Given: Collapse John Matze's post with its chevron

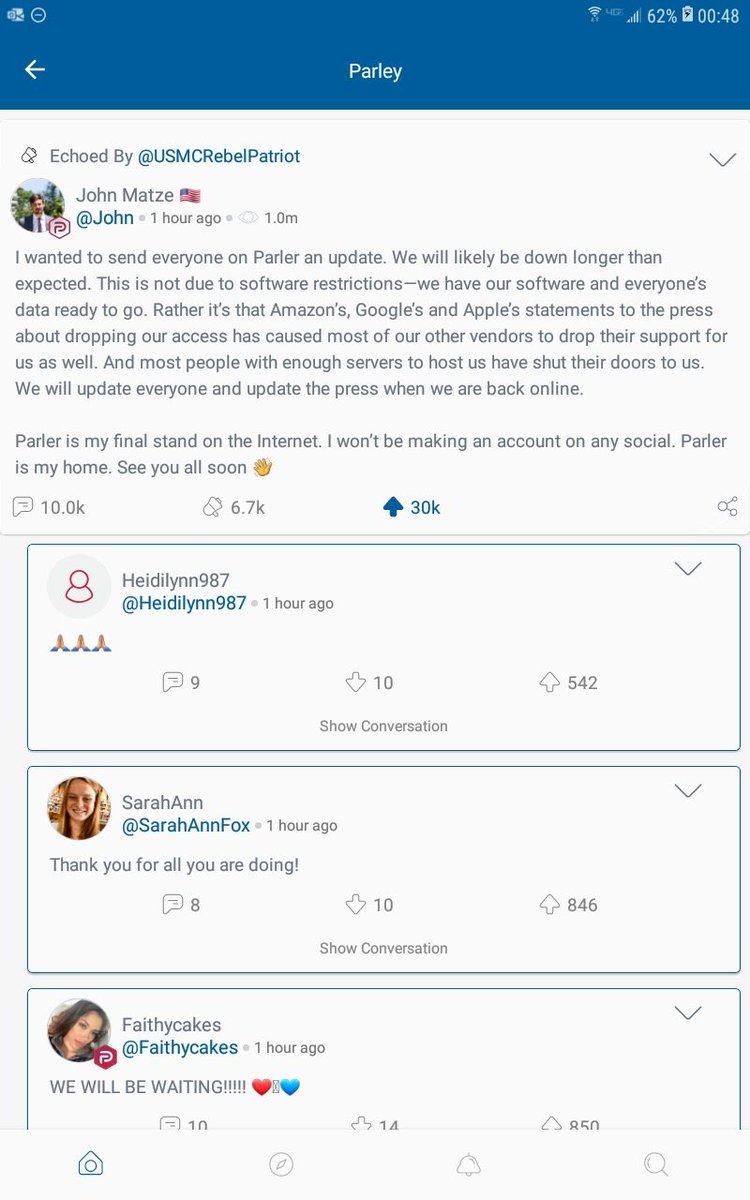Looking at the screenshot, I should [722, 158].
